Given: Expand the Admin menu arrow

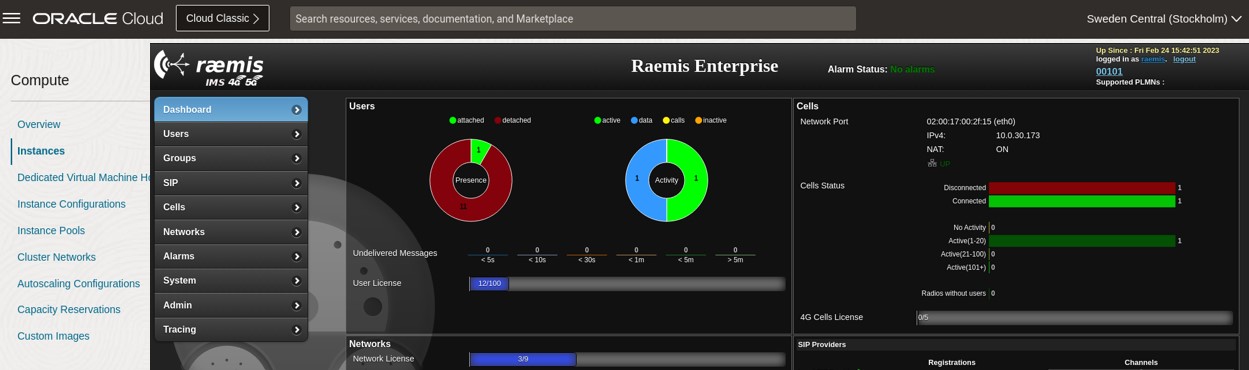Looking at the screenshot, I should coord(296,305).
